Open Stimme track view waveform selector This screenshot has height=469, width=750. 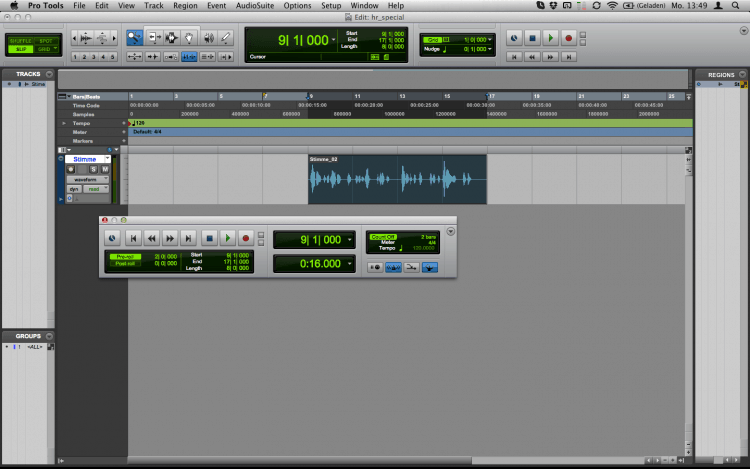coord(88,179)
